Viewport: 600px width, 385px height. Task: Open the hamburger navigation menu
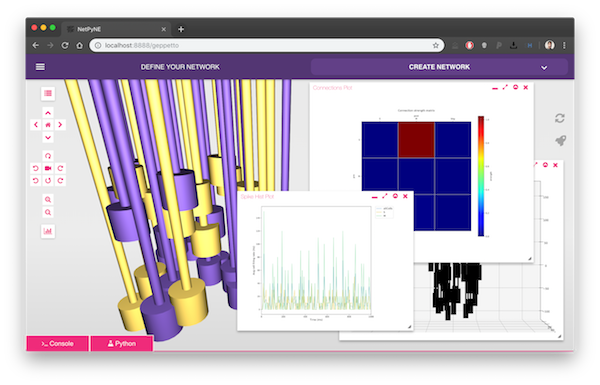pos(40,67)
